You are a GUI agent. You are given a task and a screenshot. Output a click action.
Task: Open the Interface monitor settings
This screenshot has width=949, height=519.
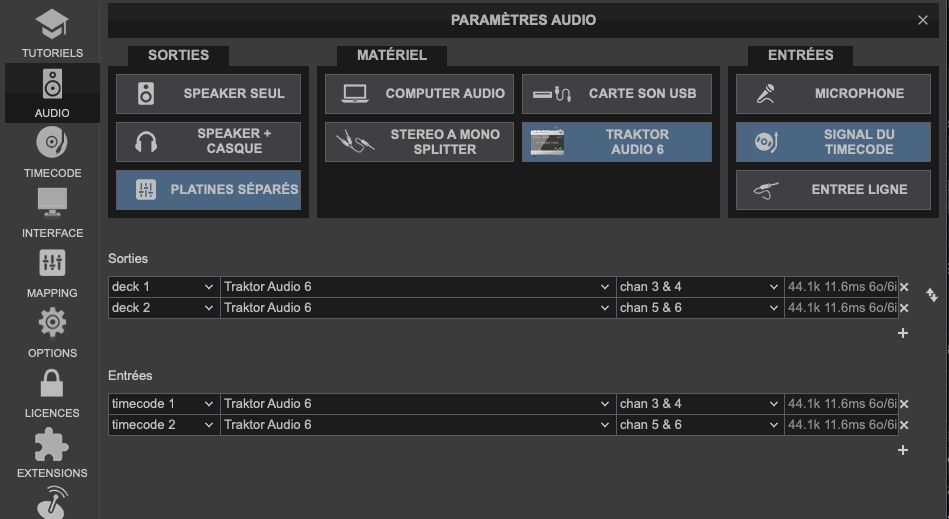point(52,212)
